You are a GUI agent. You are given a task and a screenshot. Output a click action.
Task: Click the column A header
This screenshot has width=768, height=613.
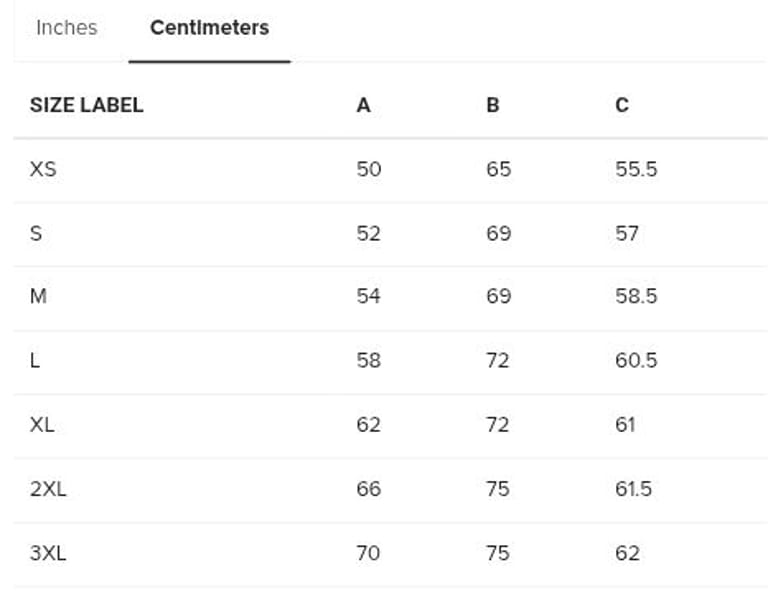(363, 105)
